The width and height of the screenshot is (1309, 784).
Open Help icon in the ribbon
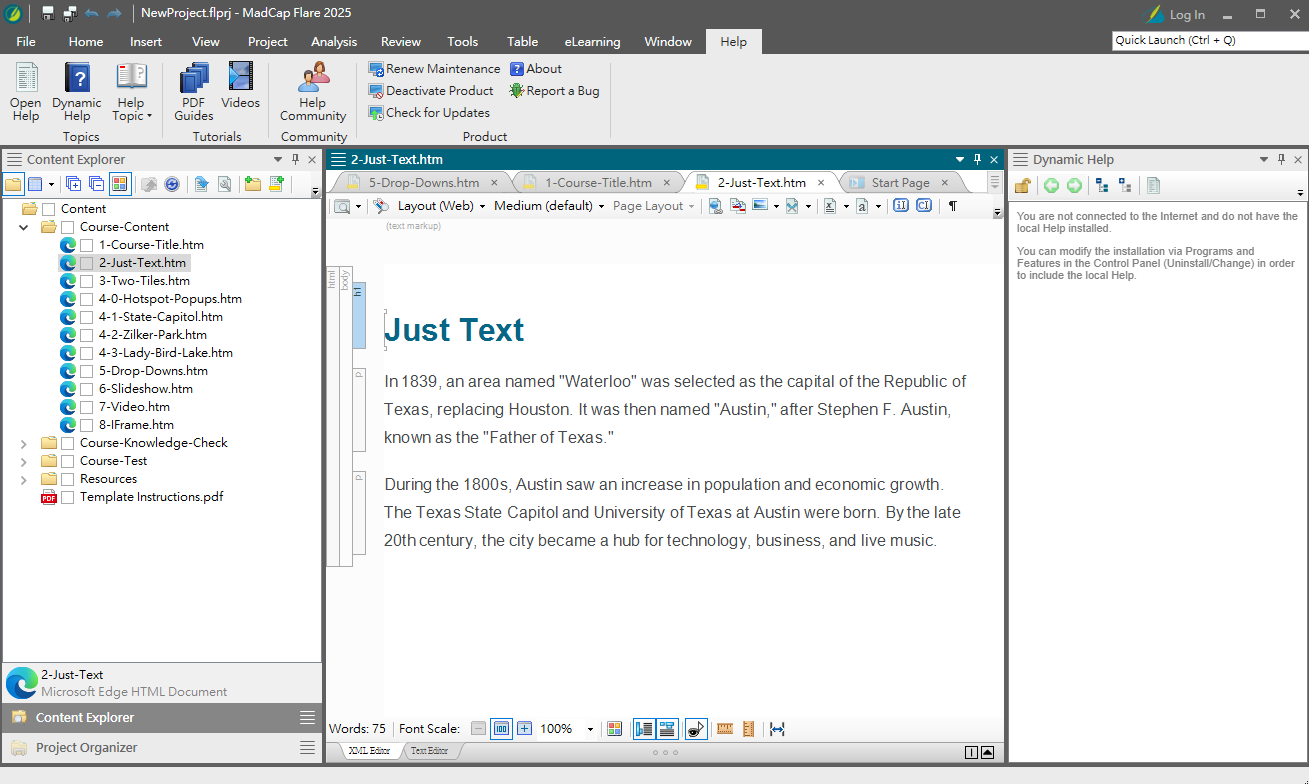click(x=26, y=78)
